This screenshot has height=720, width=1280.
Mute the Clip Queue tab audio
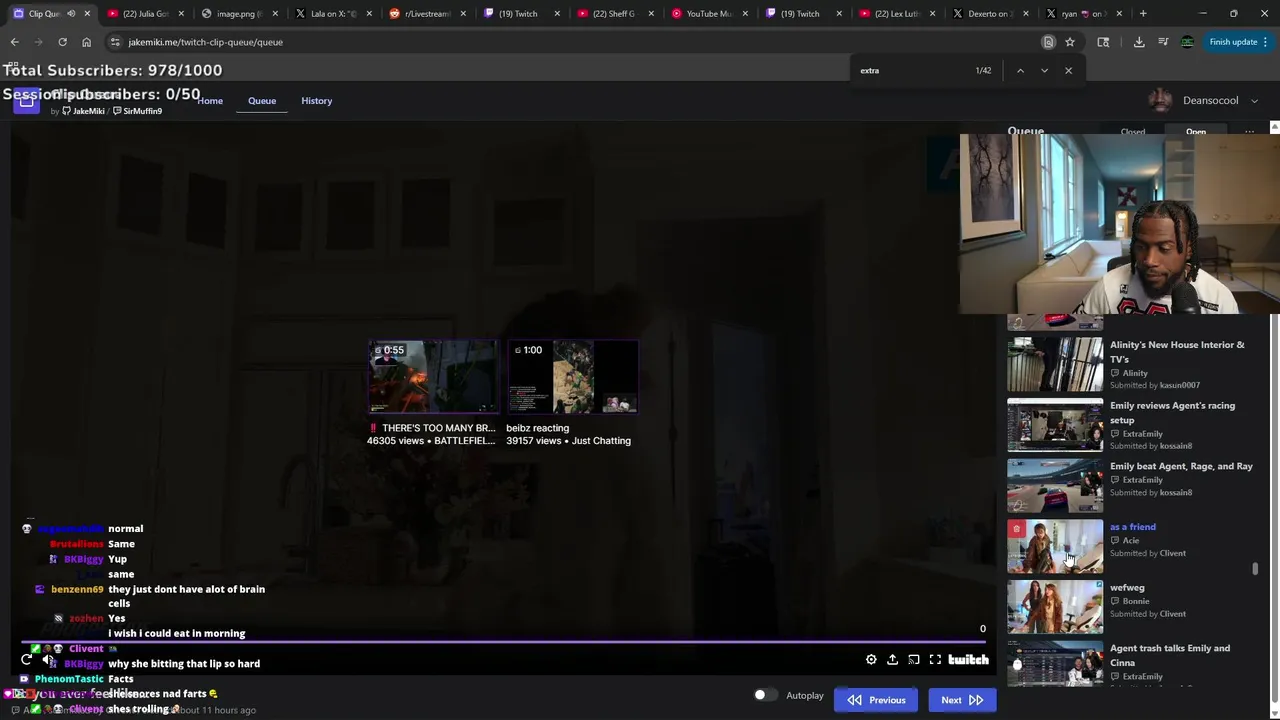click(x=71, y=13)
